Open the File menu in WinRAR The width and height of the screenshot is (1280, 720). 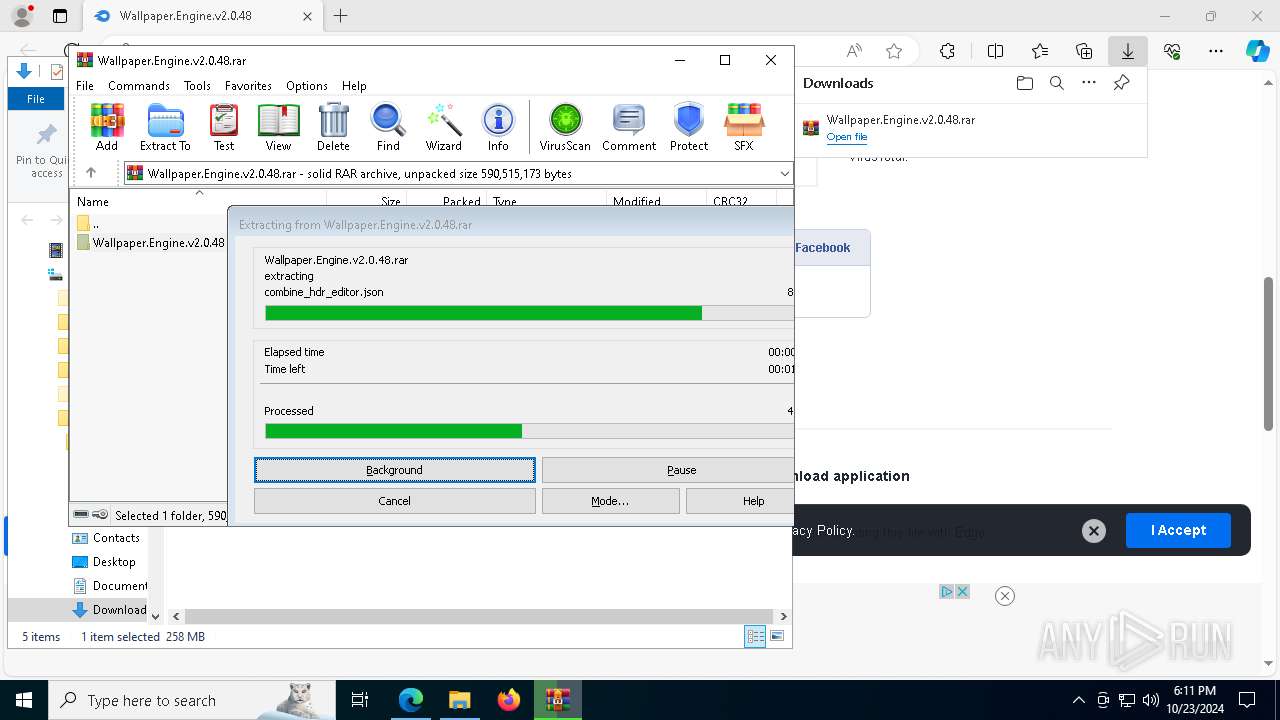coord(85,86)
